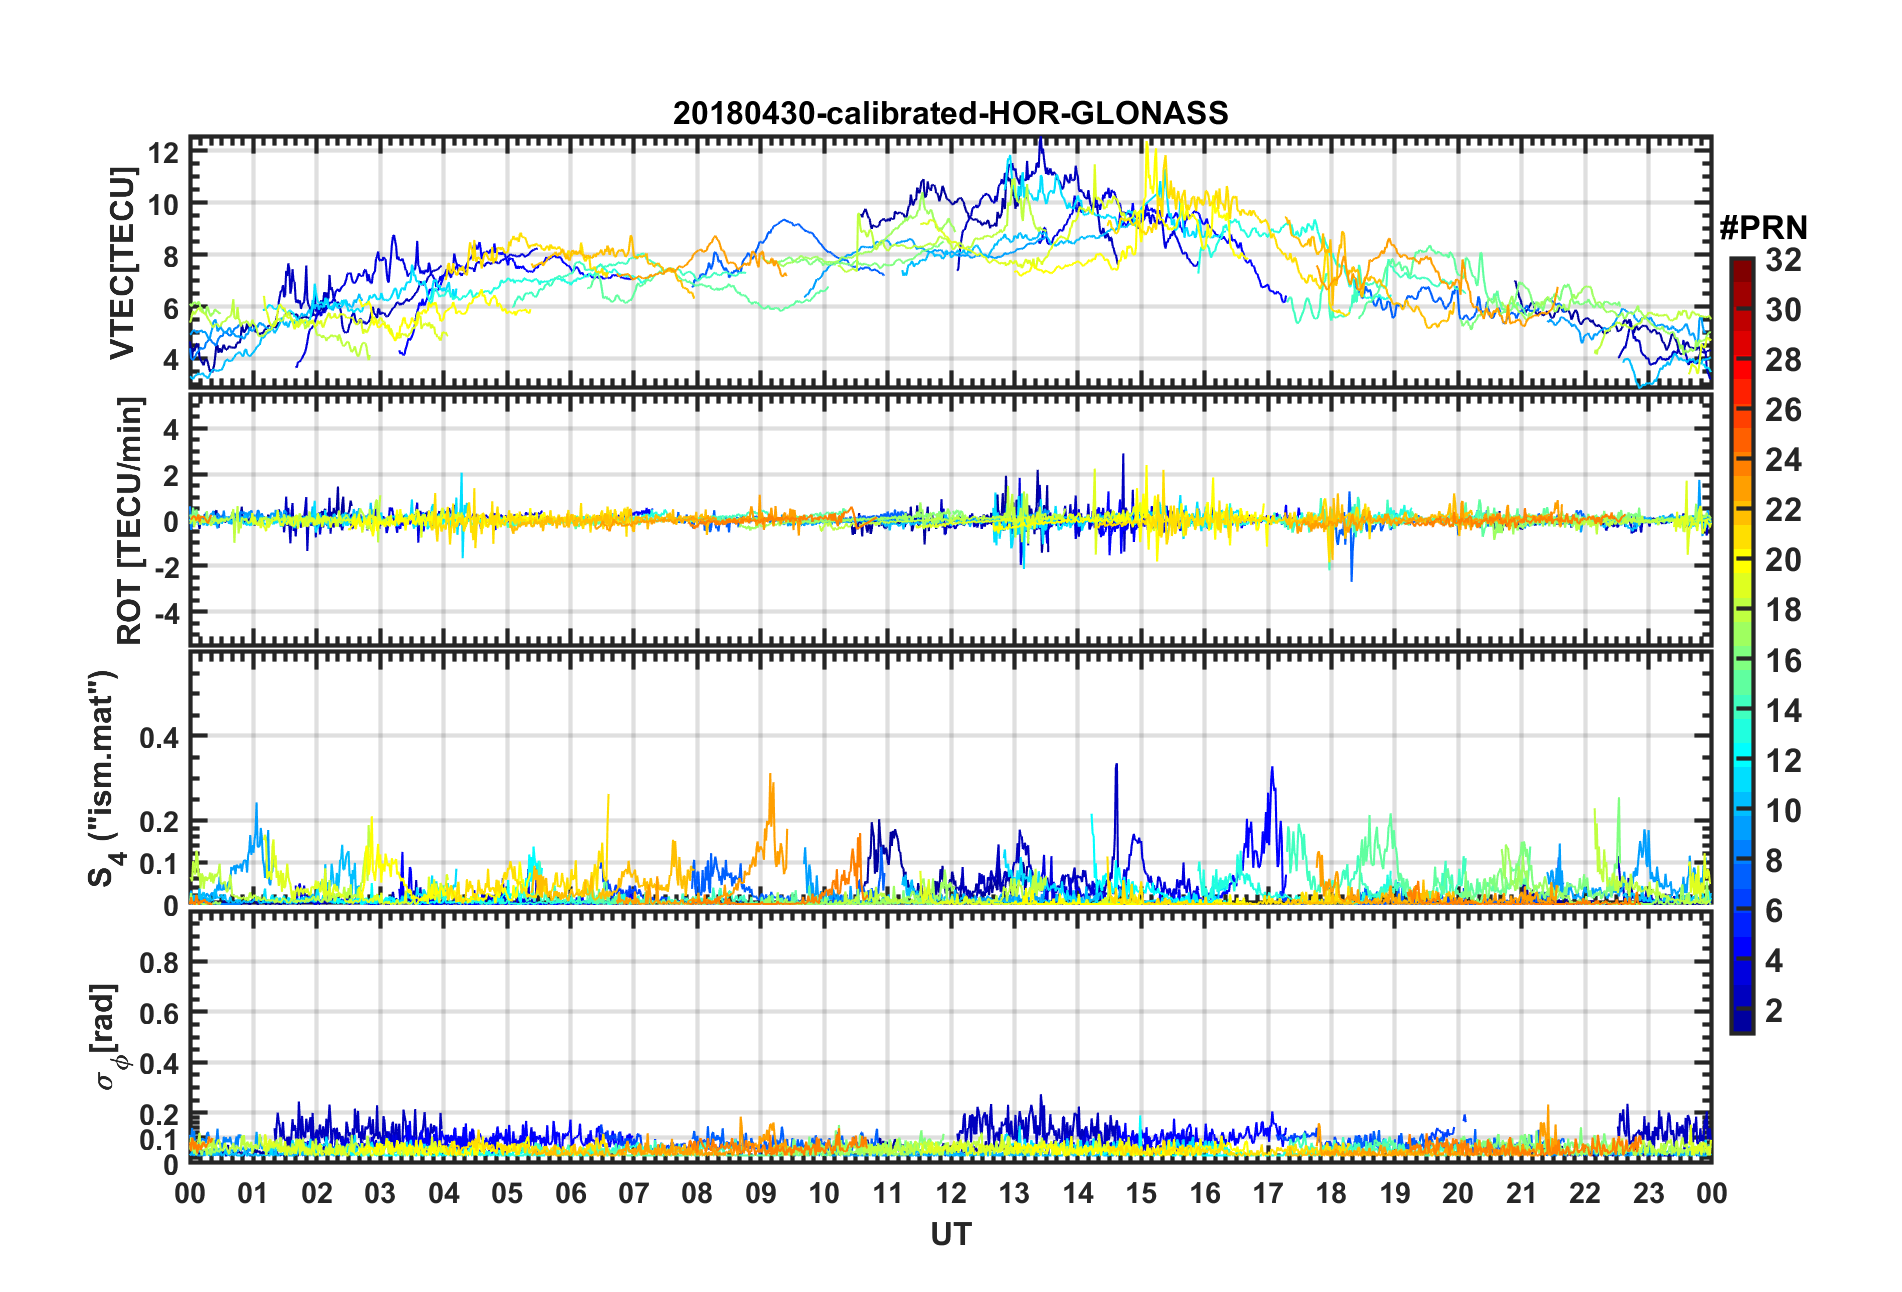Click the #PRN colorbar title
This screenshot has width=1902, height=1292.
[1763, 228]
